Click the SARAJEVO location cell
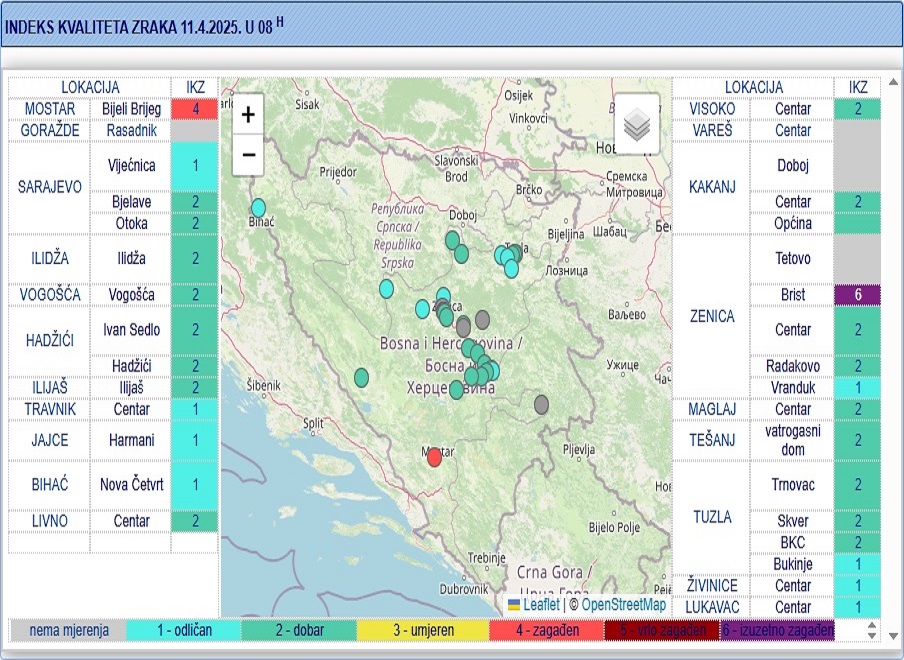This screenshot has height=660, width=904. pos(50,187)
